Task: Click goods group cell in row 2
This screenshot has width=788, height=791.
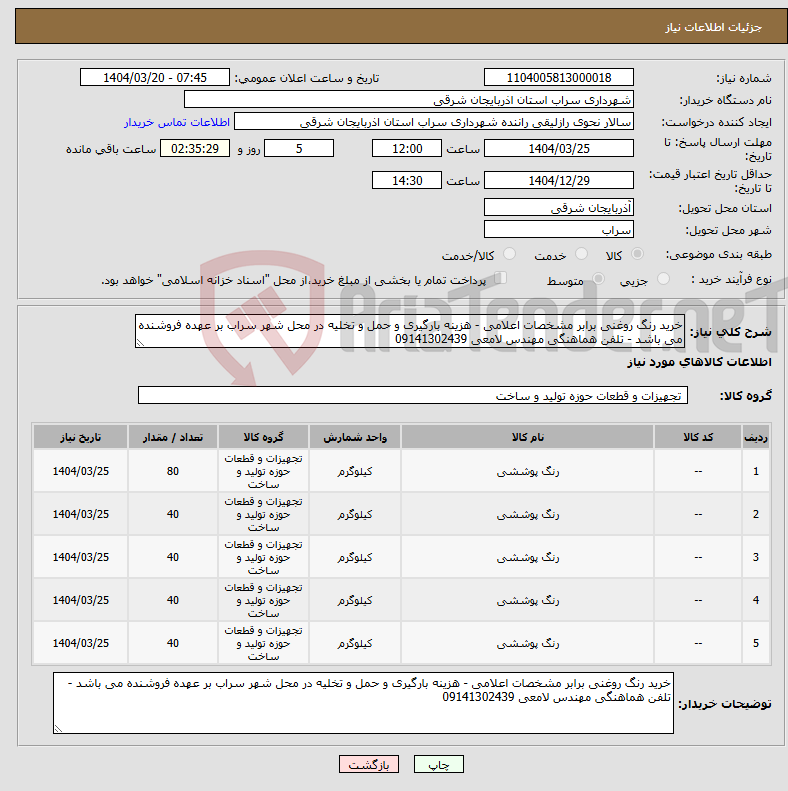Action: [x=263, y=514]
